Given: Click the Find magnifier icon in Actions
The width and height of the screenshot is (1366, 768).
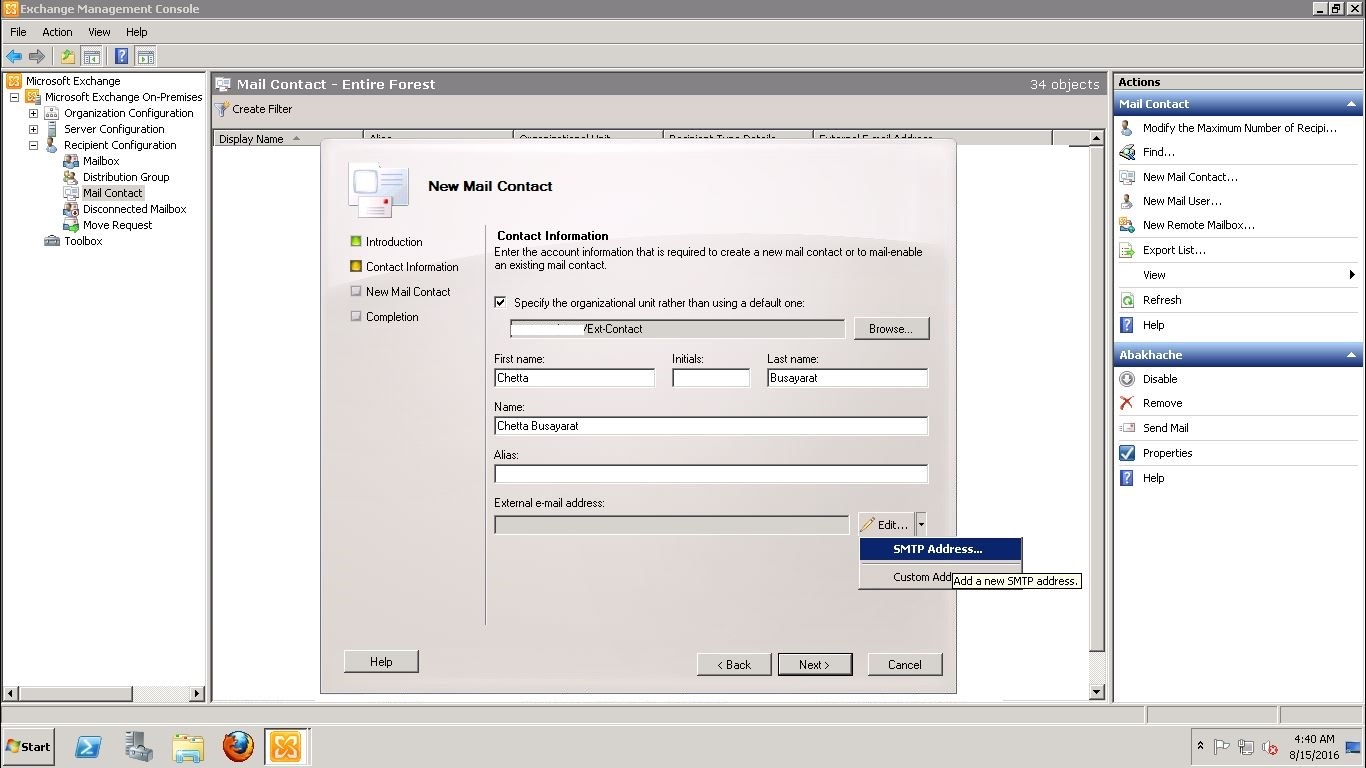Looking at the screenshot, I should (1127, 152).
